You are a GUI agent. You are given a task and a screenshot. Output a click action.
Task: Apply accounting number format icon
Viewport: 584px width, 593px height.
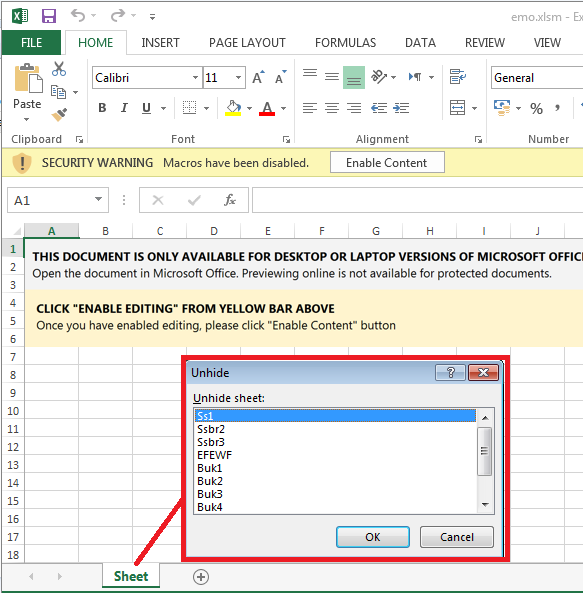502,108
